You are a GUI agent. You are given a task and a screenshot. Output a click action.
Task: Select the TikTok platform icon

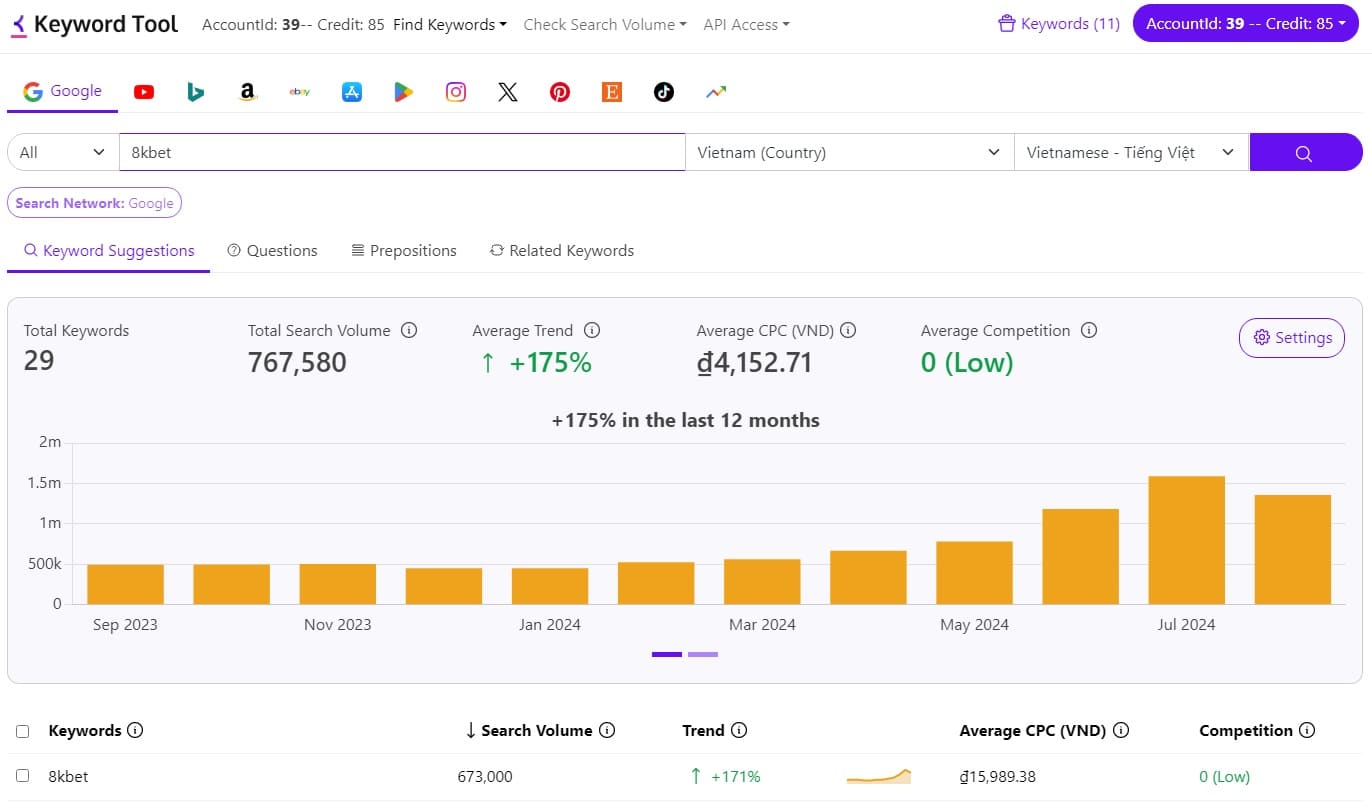664,92
